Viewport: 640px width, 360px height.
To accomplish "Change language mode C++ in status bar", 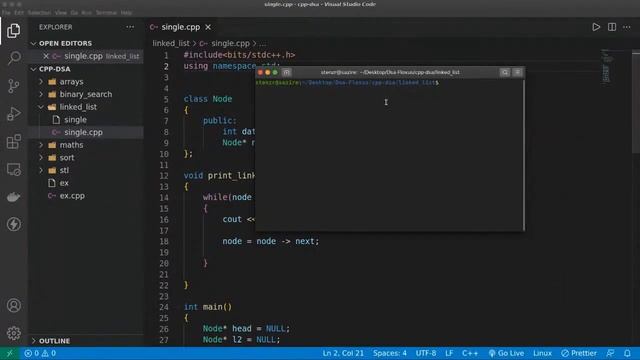I will [470, 353].
